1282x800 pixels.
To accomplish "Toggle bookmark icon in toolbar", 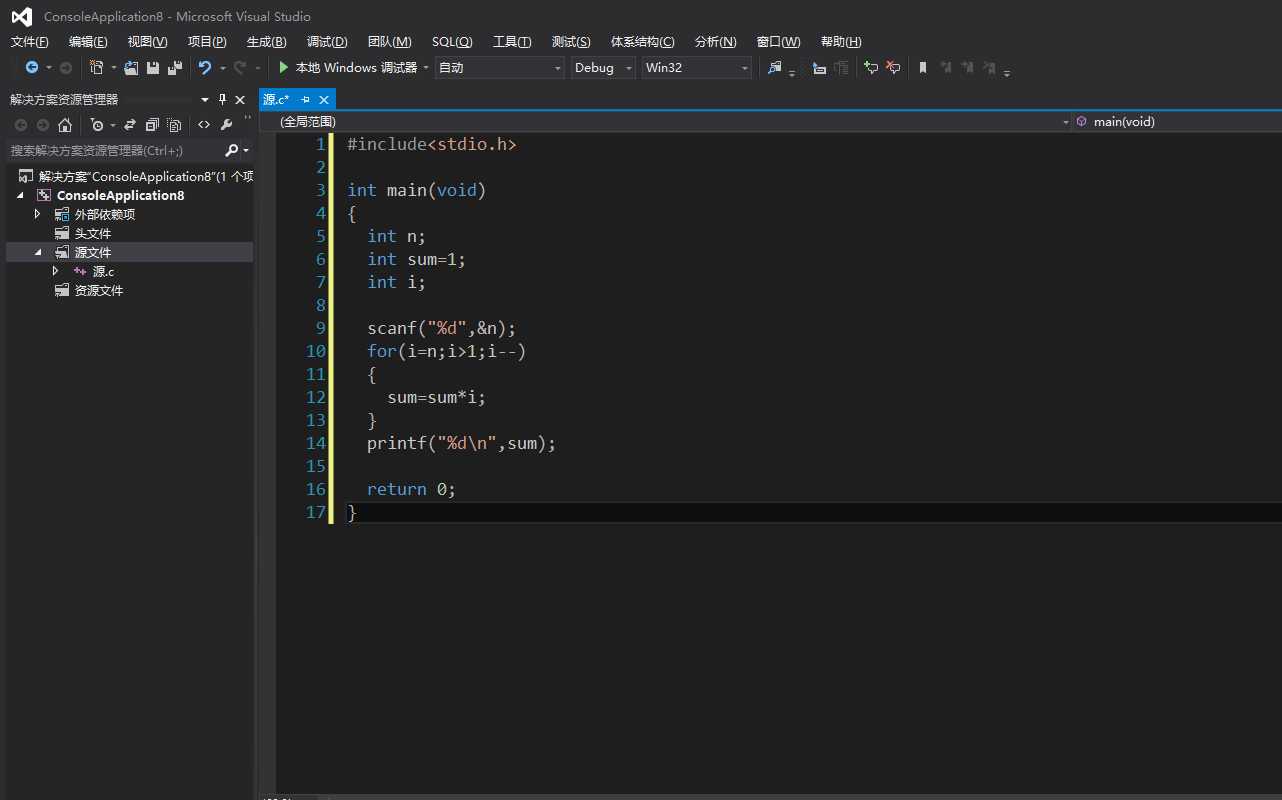I will [923, 68].
